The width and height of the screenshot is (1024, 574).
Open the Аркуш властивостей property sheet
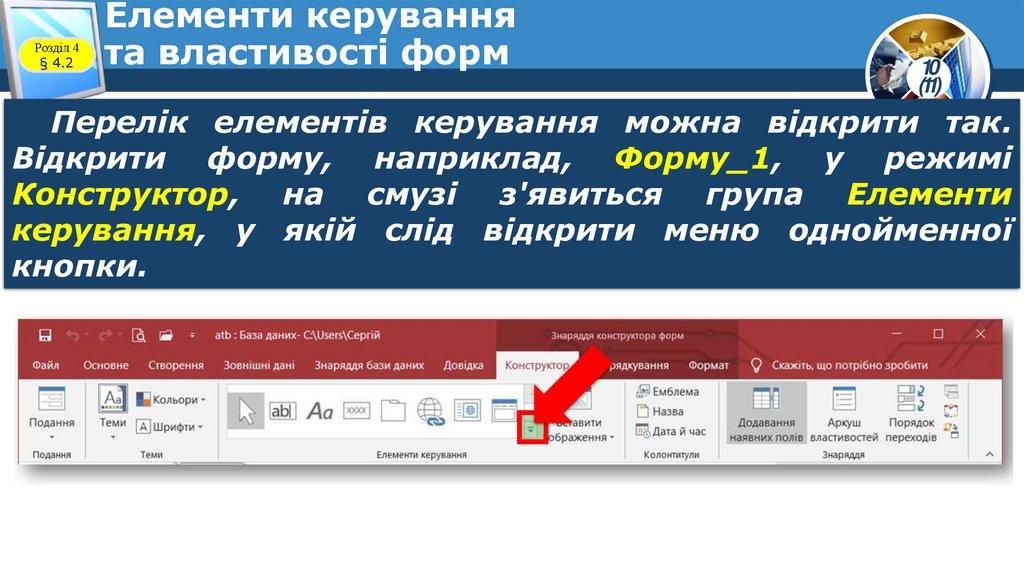click(x=844, y=413)
